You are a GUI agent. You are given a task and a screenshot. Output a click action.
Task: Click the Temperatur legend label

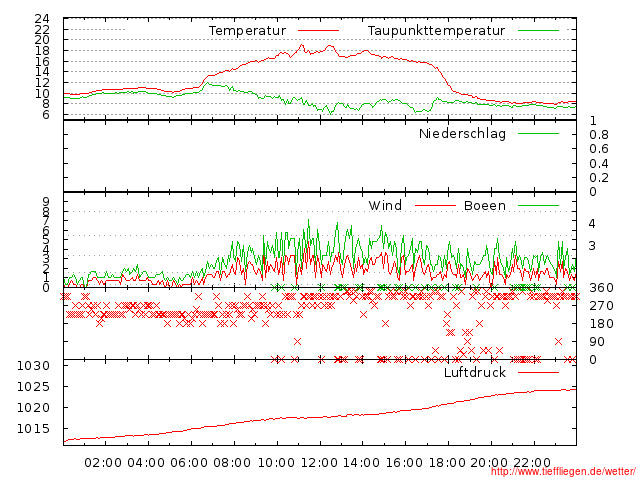247,31
